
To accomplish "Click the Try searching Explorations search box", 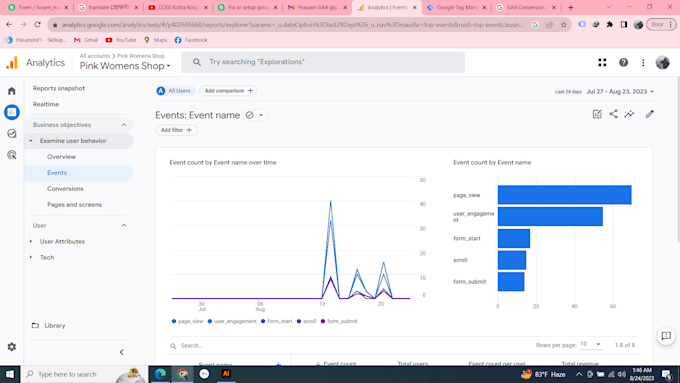I will (323, 62).
